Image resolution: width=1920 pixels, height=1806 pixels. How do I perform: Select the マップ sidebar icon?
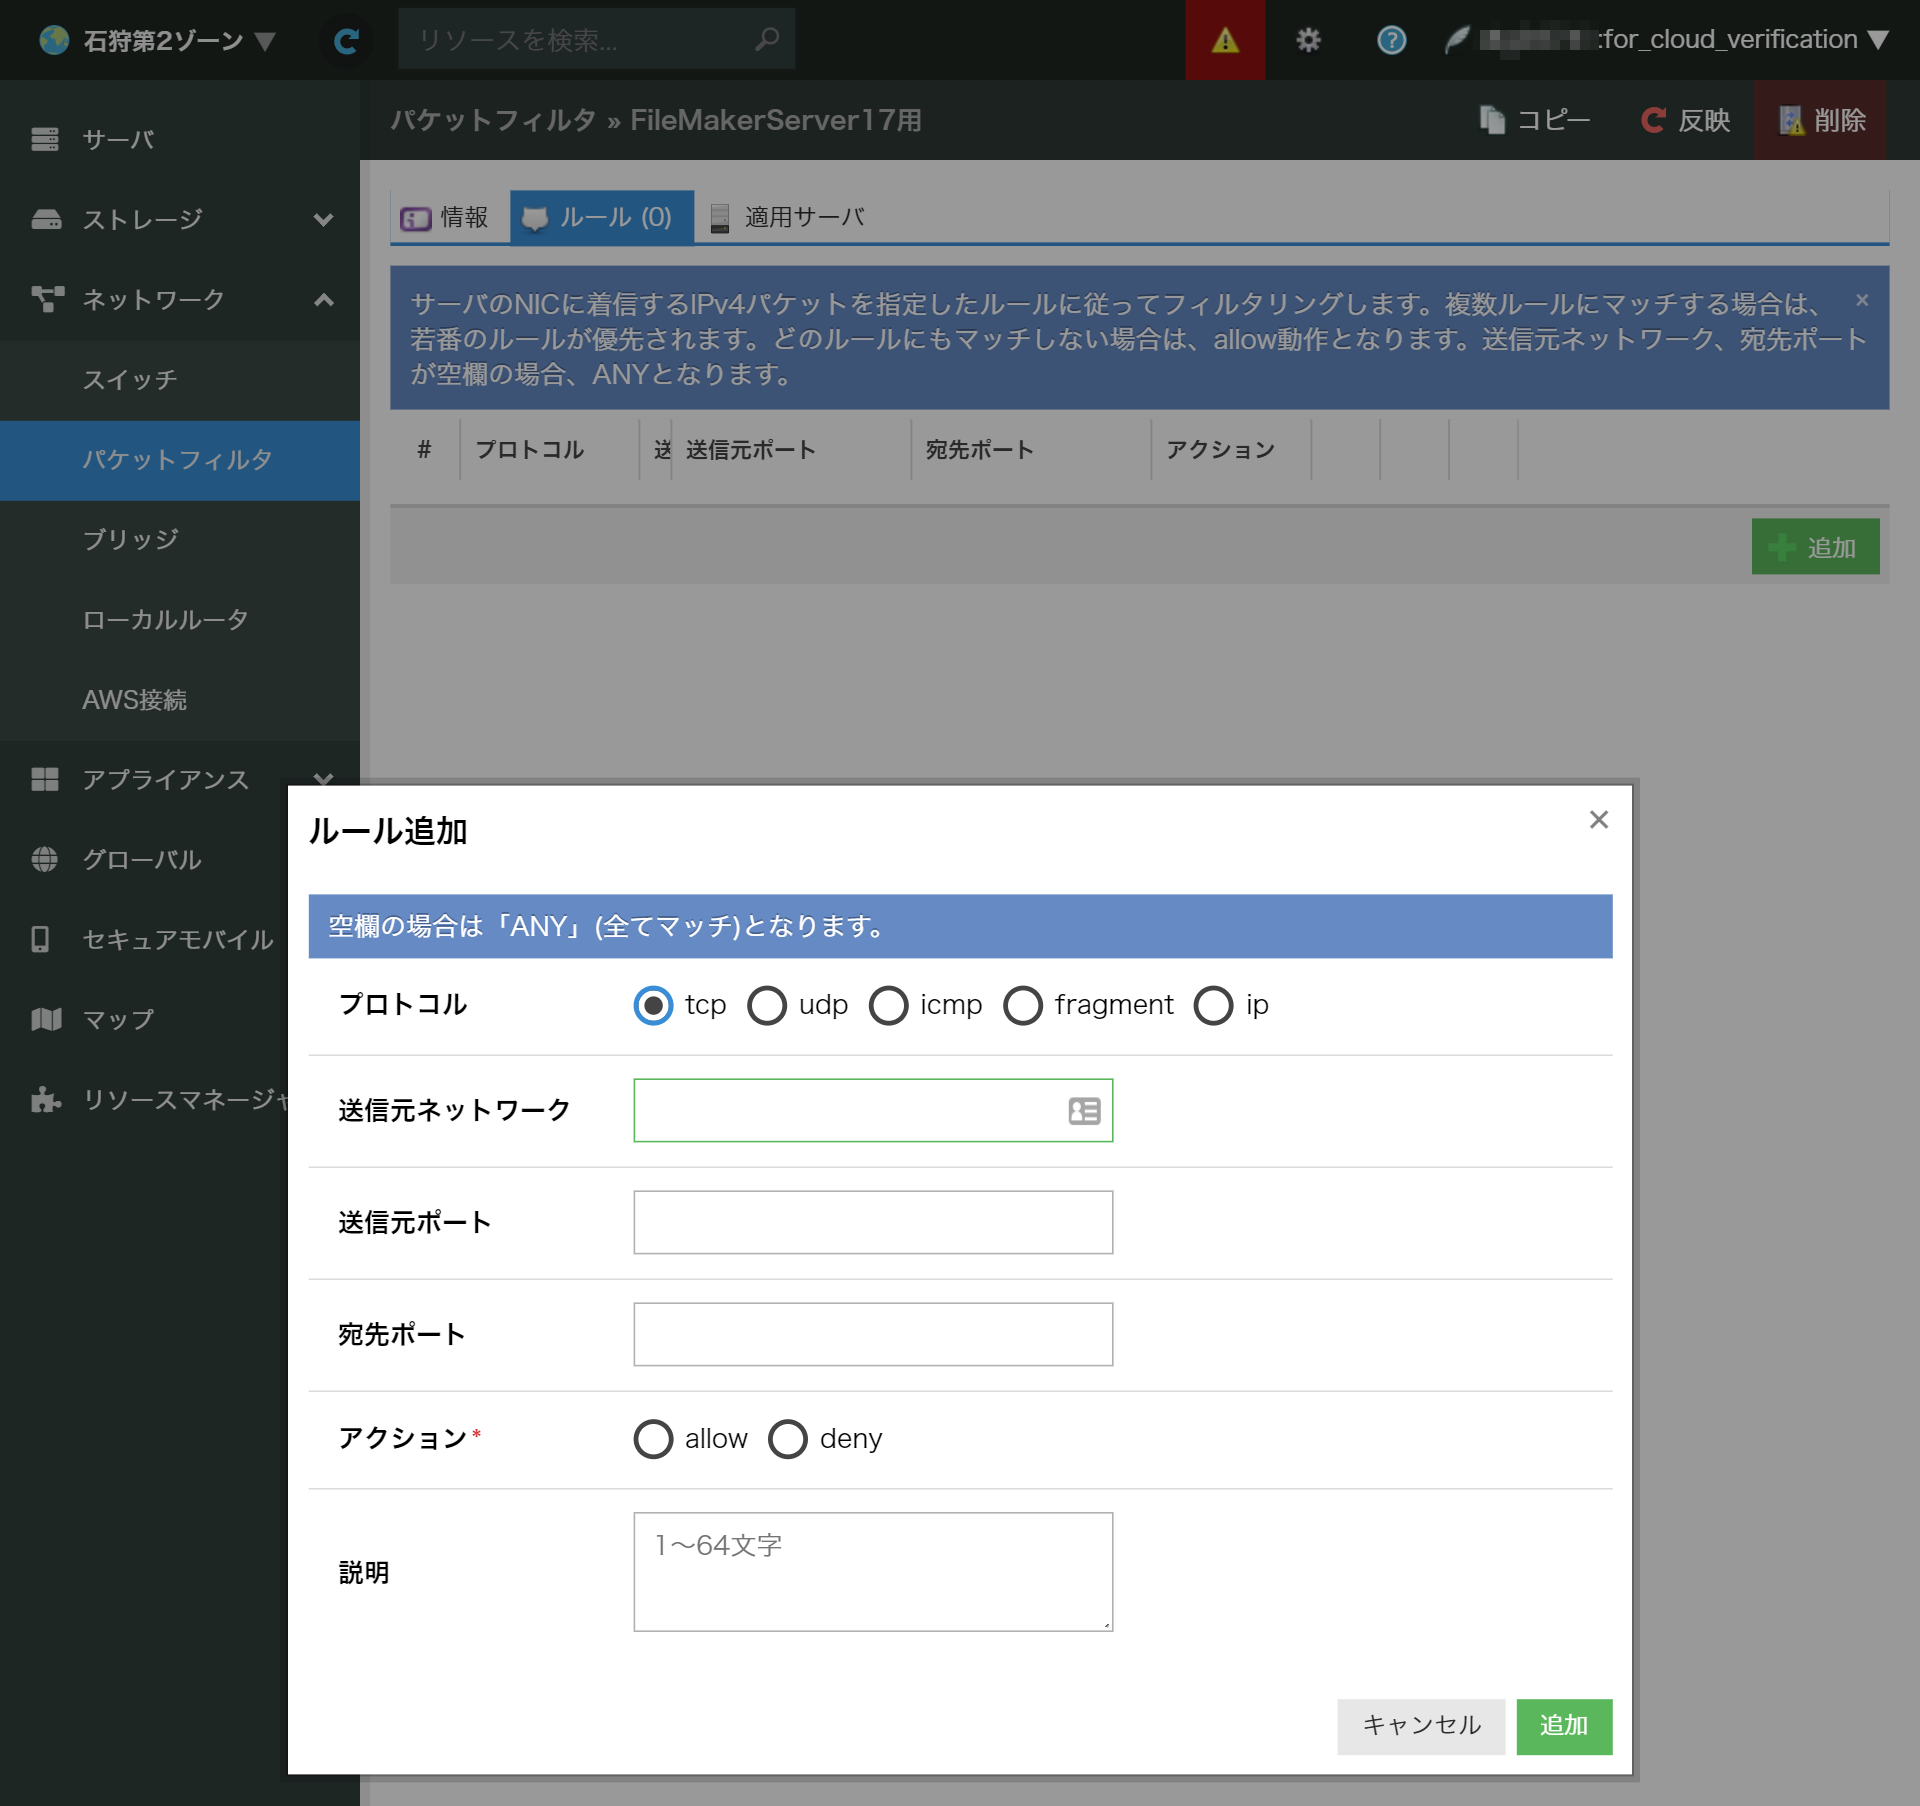[x=45, y=1019]
